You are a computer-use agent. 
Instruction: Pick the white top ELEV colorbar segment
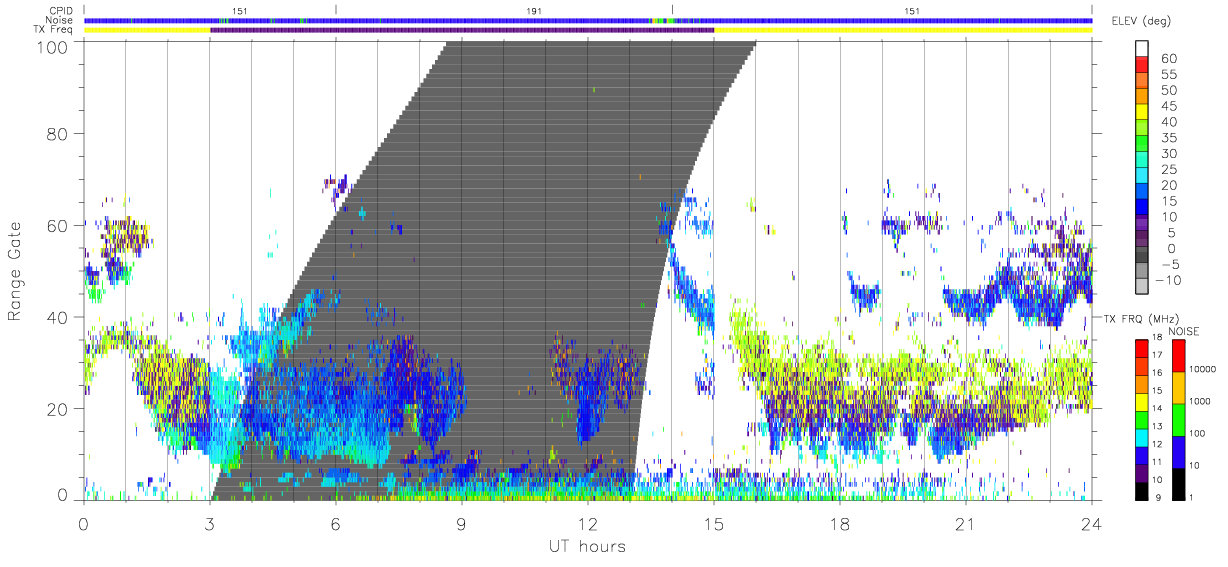point(1142,49)
